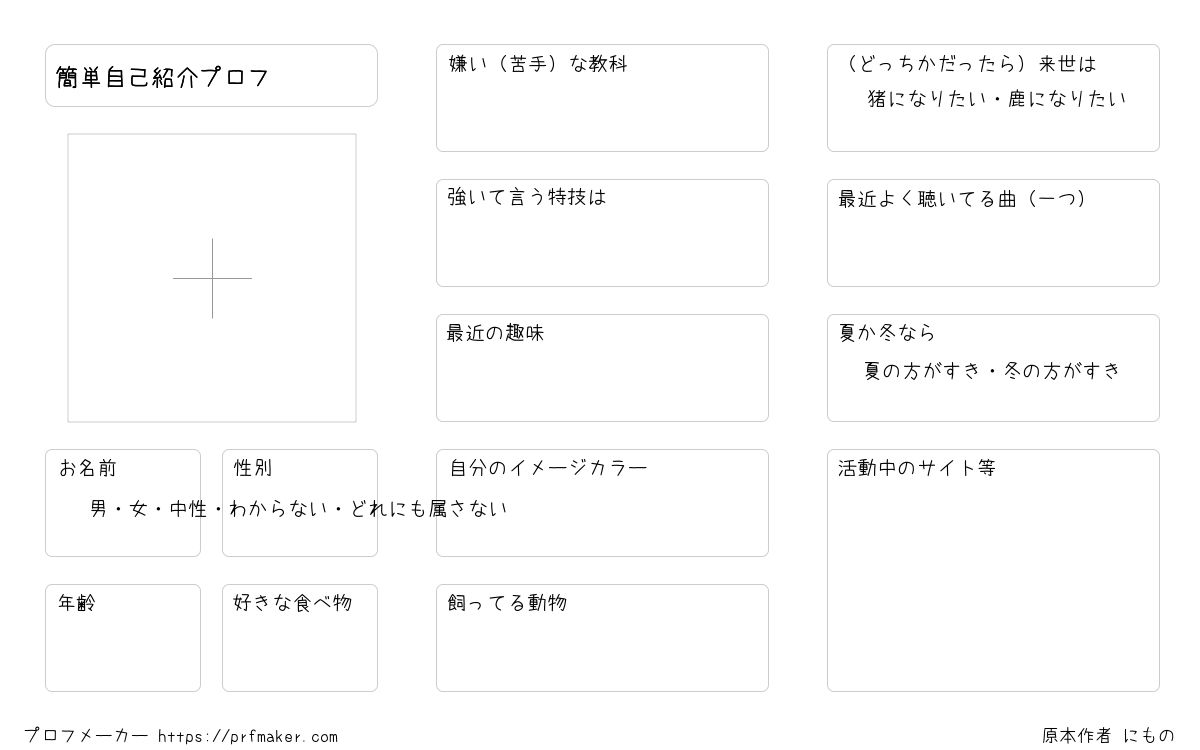
Task: Click the 飼ってる動物 field
Action: pos(602,638)
